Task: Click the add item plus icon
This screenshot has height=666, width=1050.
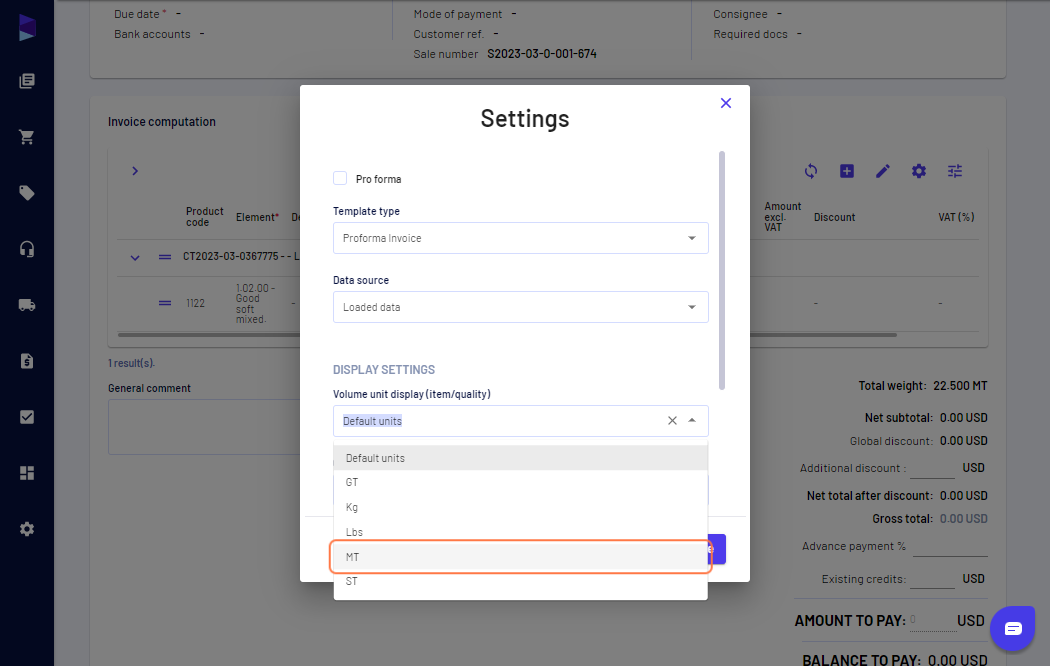Action: click(846, 171)
